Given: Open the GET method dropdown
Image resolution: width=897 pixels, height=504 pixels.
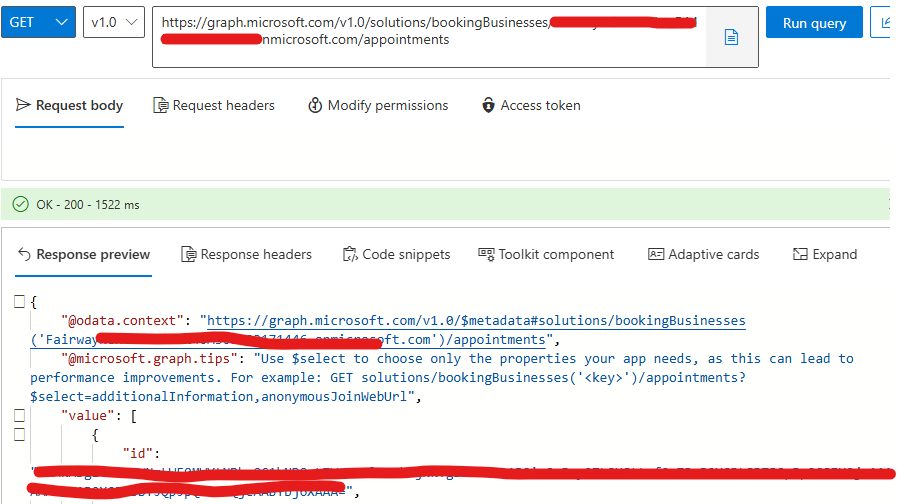Looking at the screenshot, I should [x=38, y=22].
